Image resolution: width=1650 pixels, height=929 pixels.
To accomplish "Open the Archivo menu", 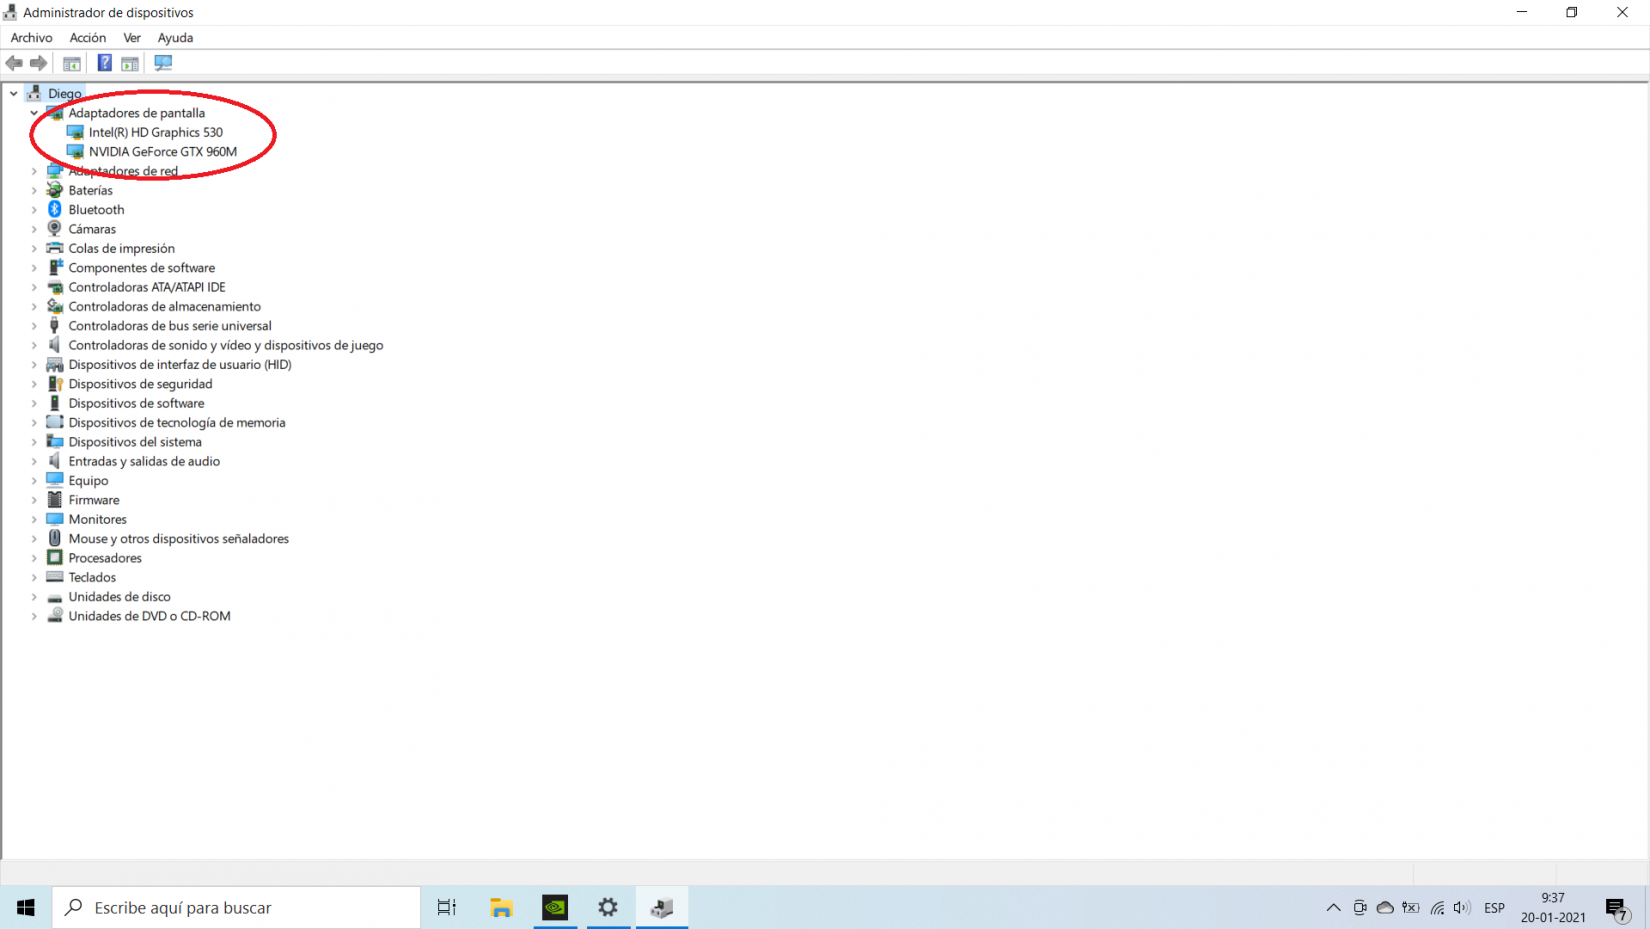I will point(31,38).
